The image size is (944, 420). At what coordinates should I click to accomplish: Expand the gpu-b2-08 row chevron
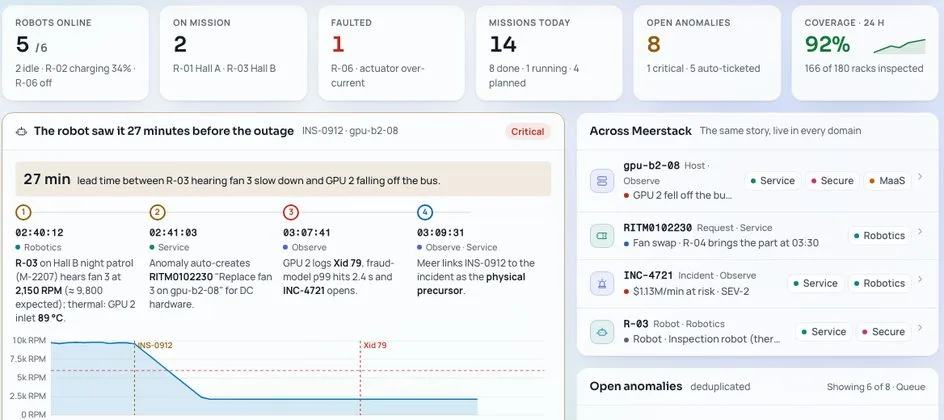(920, 178)
